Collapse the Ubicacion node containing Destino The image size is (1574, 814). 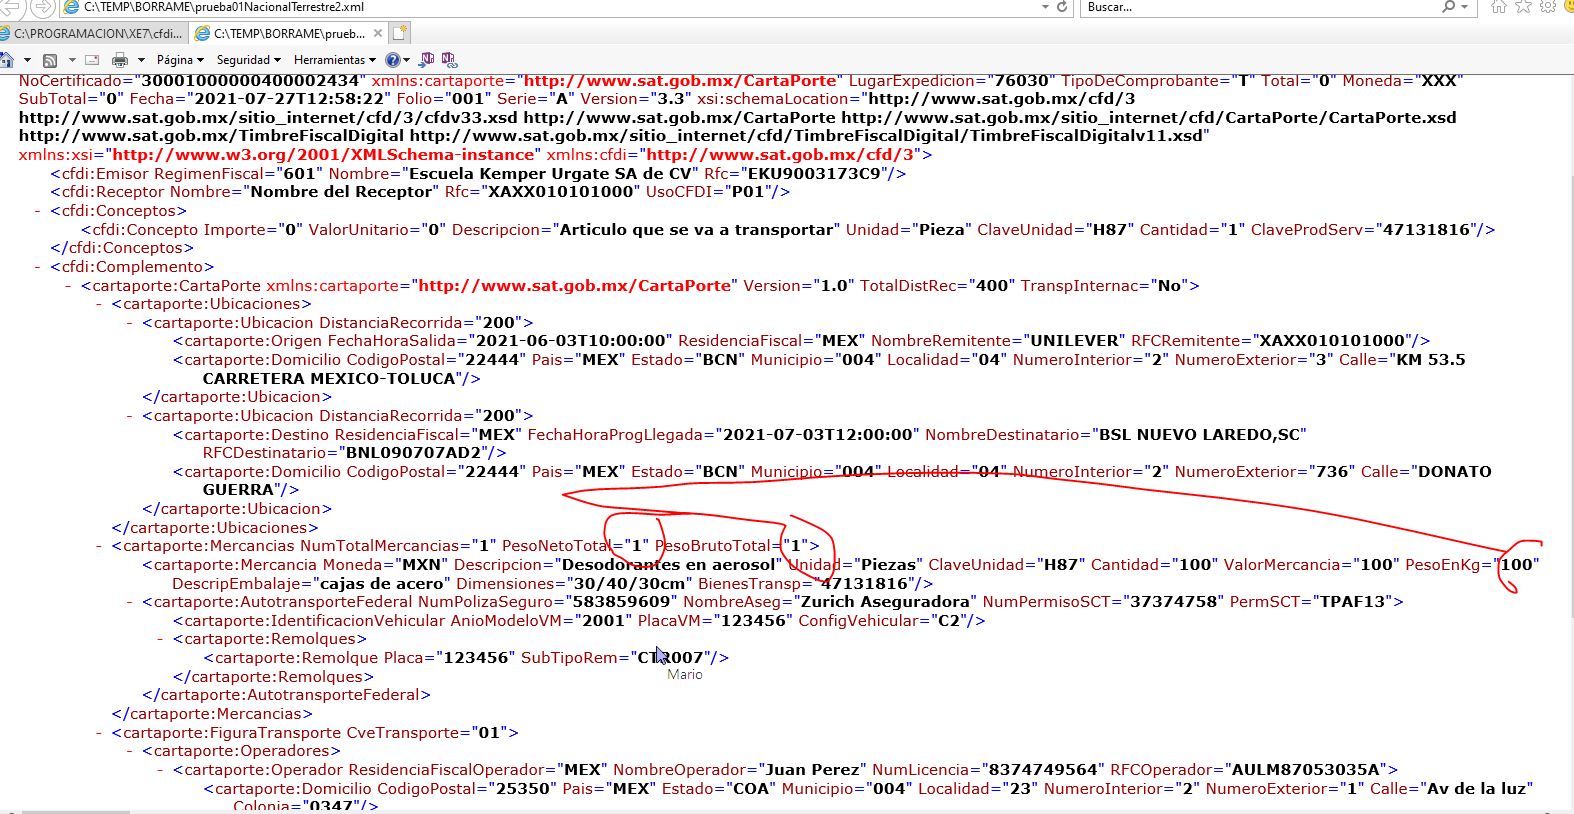pos(130,416)
